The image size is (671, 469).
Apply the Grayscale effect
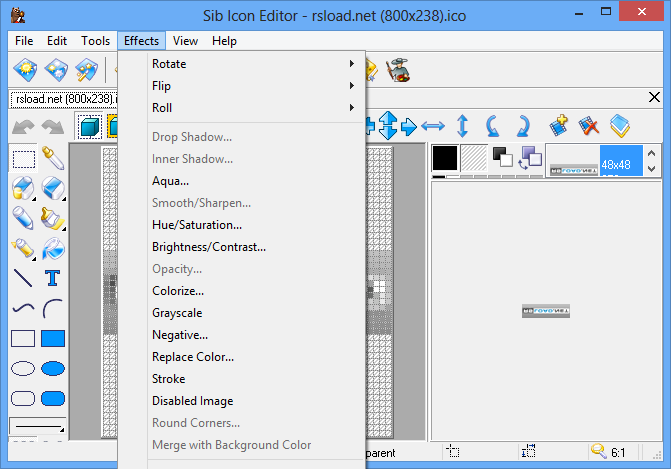point(241,313)
